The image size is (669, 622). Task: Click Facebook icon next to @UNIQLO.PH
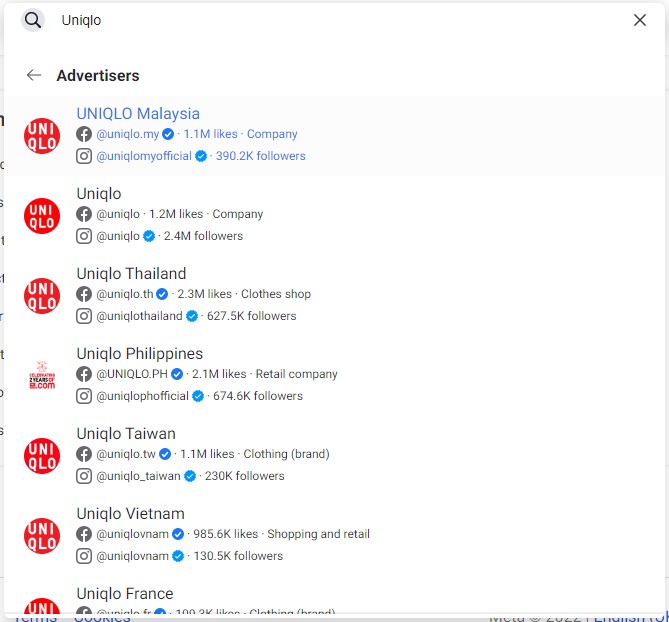click(x=84, y=374)
